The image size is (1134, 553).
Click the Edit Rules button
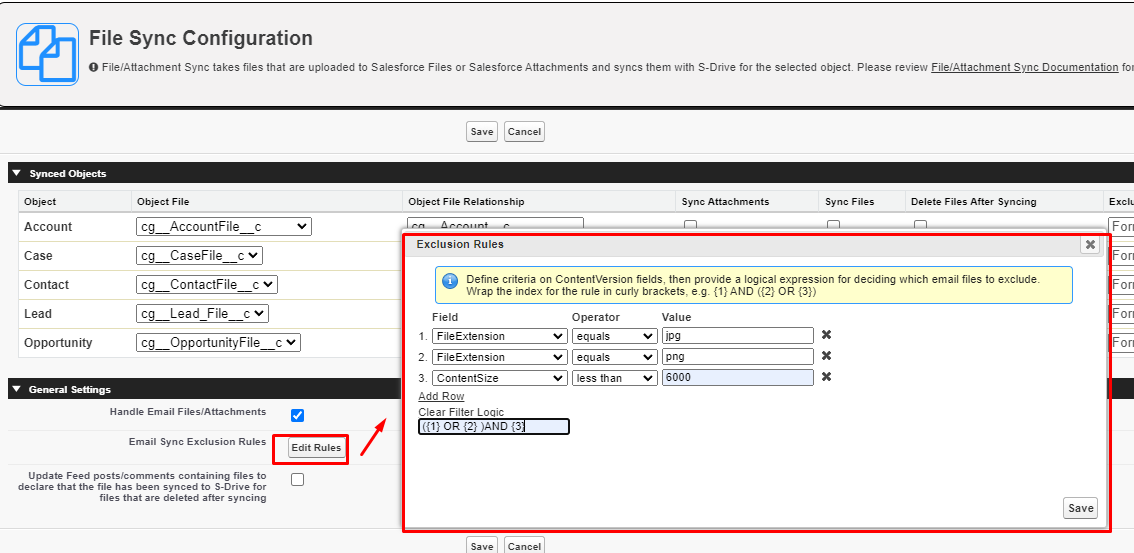coord(316,448)
